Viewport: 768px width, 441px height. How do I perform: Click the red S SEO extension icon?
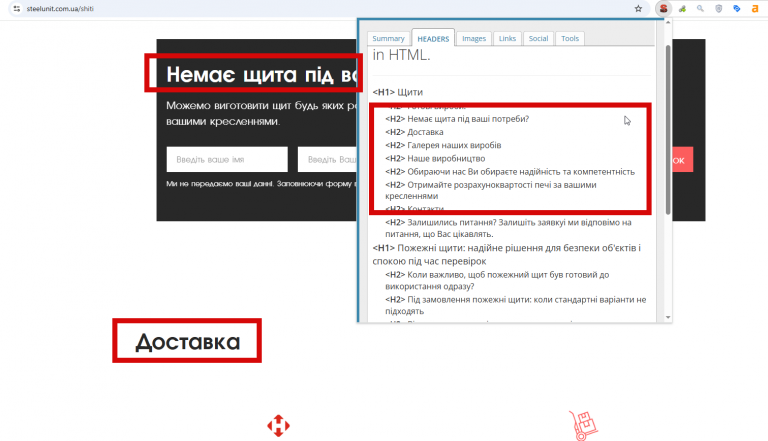coord(664,8)
